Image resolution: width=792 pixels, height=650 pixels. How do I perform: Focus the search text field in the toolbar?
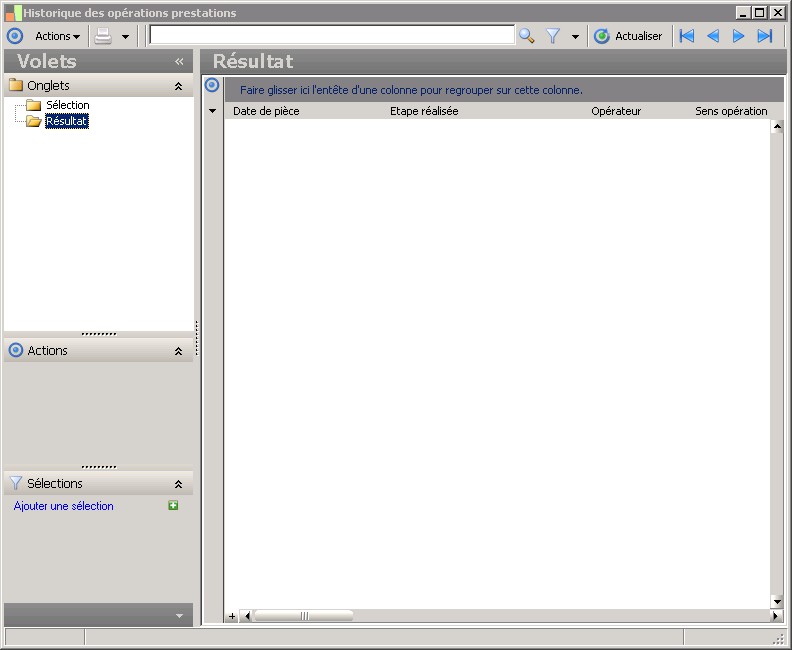(x=332, y=35)
